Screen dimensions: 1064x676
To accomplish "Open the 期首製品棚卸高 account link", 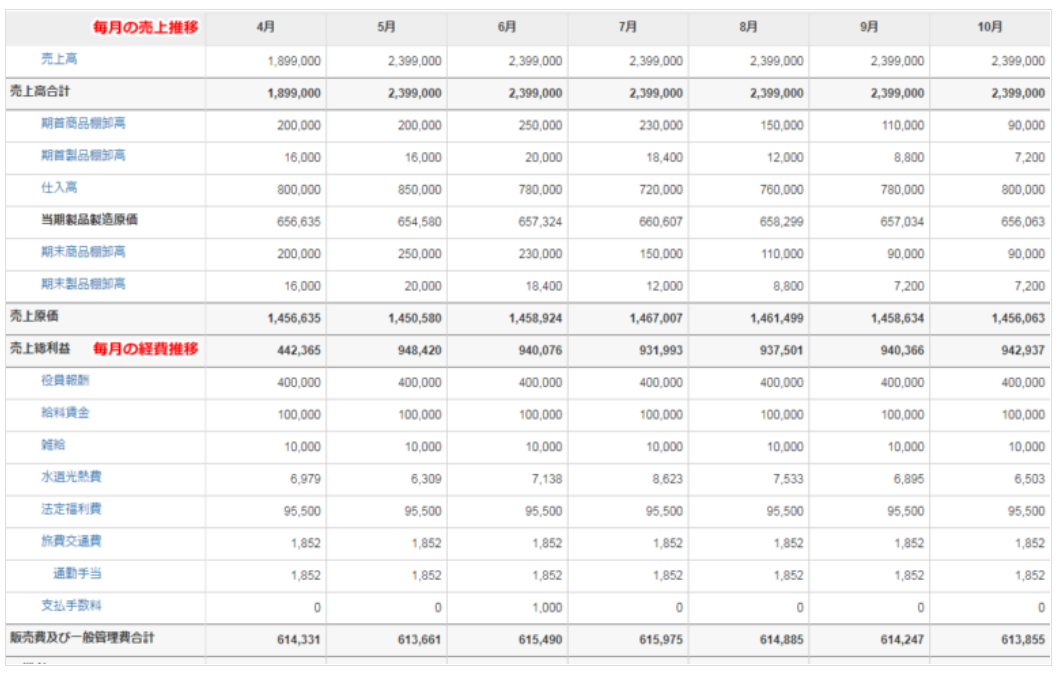I will 83,156.
